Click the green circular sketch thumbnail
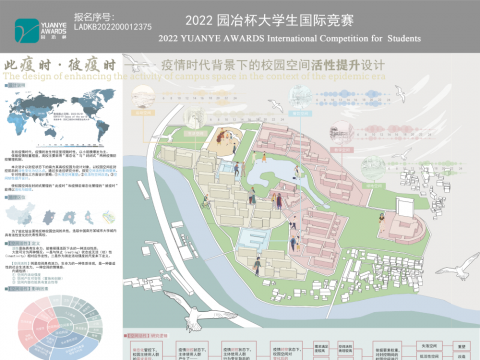The image size is (480, 360). [x=373, y=168]
